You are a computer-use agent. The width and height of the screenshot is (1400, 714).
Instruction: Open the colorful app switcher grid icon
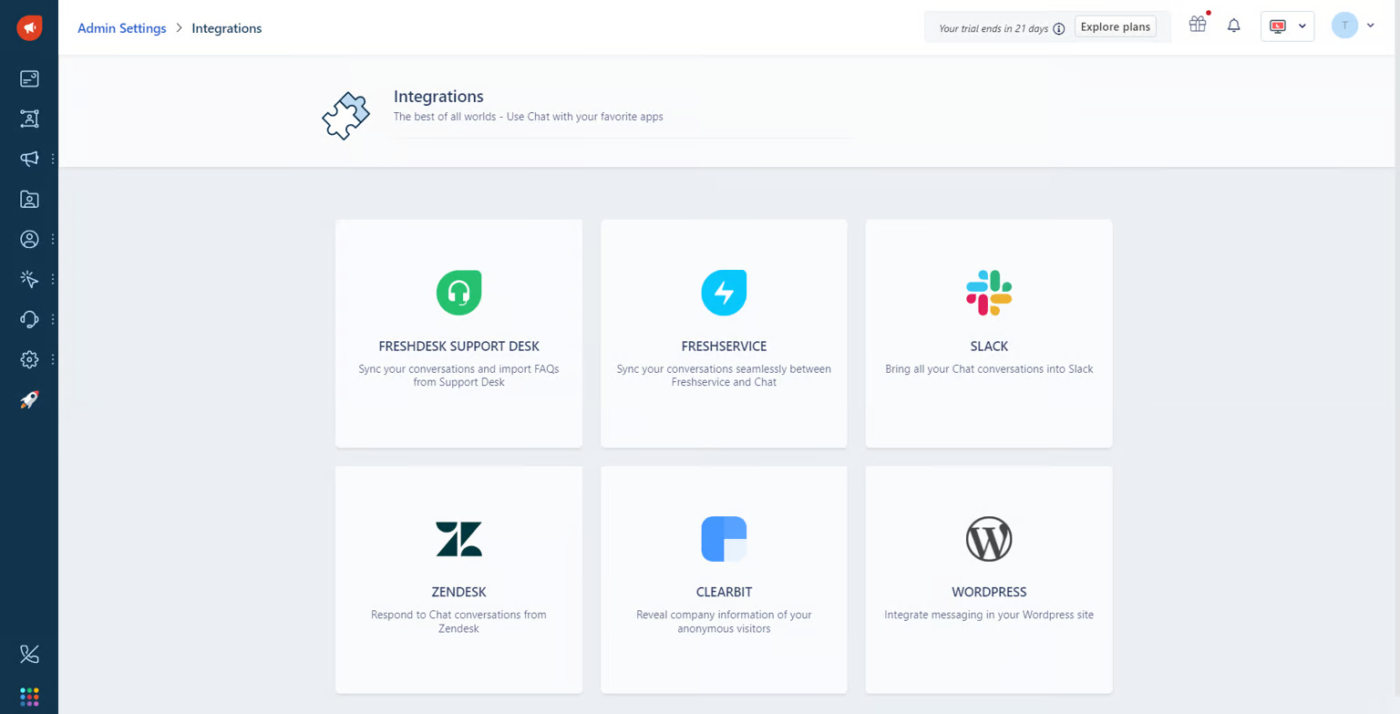tap(29, 696)
